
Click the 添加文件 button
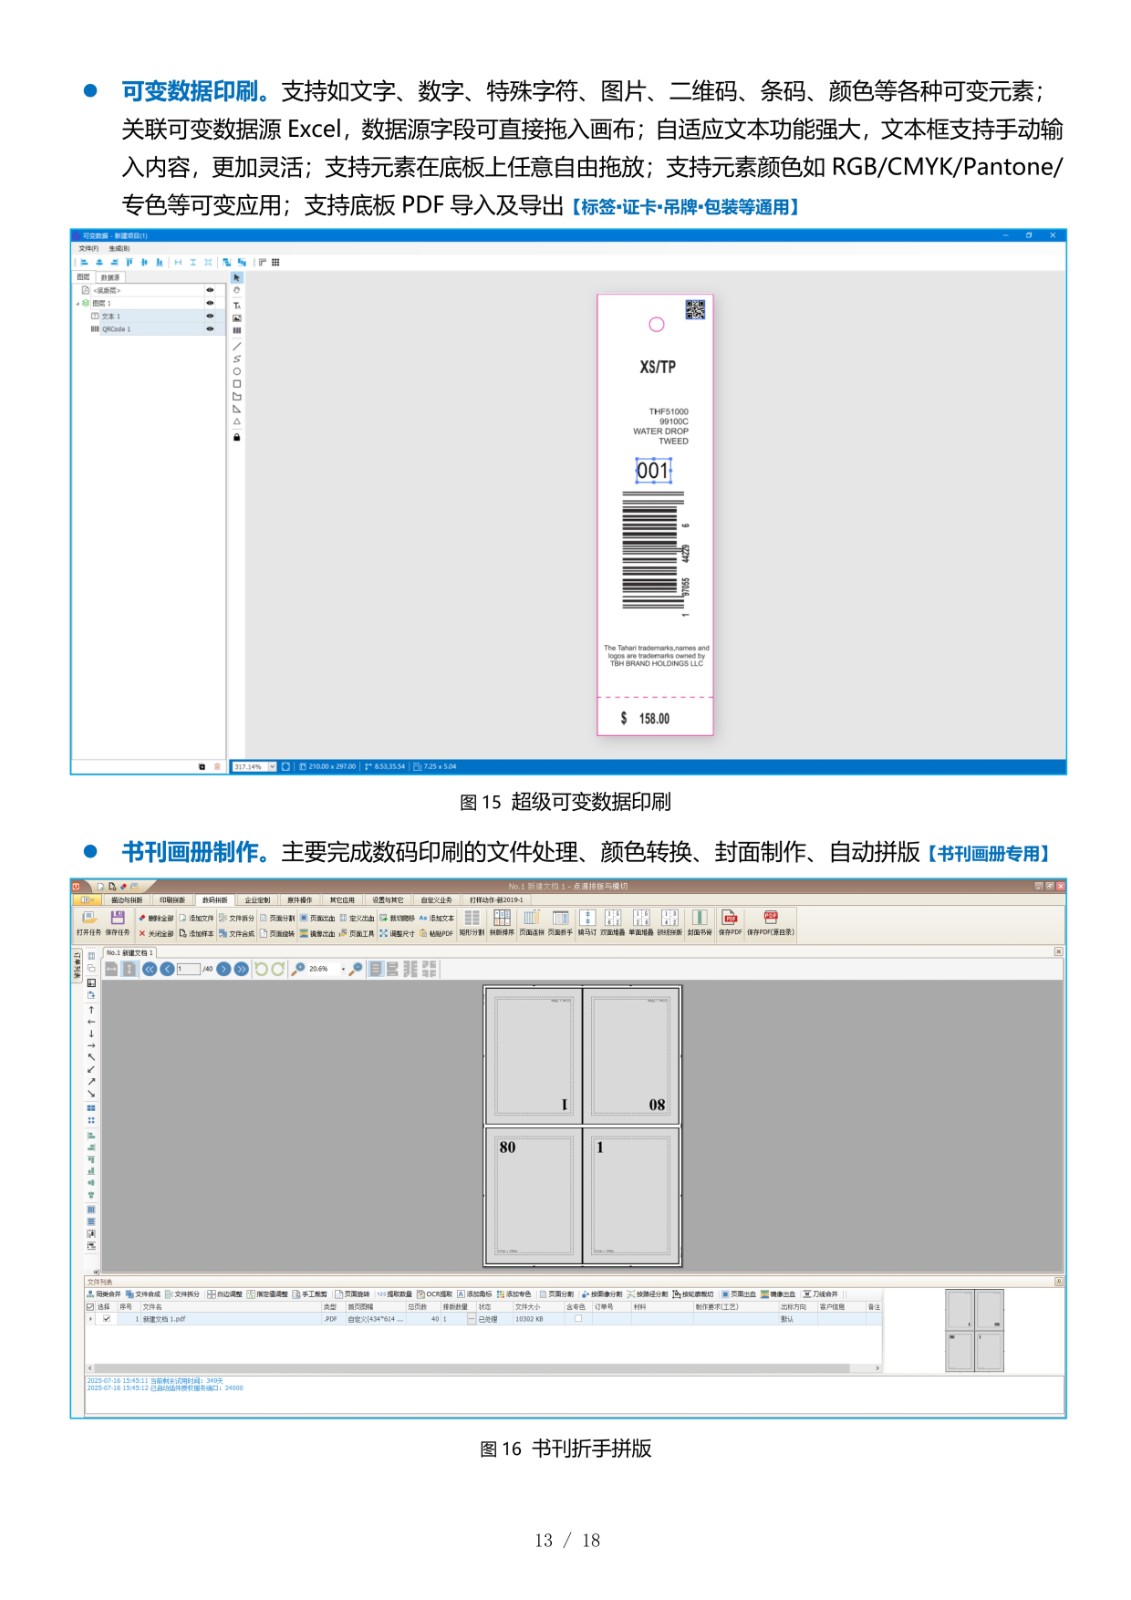click(x=196, y=918)
